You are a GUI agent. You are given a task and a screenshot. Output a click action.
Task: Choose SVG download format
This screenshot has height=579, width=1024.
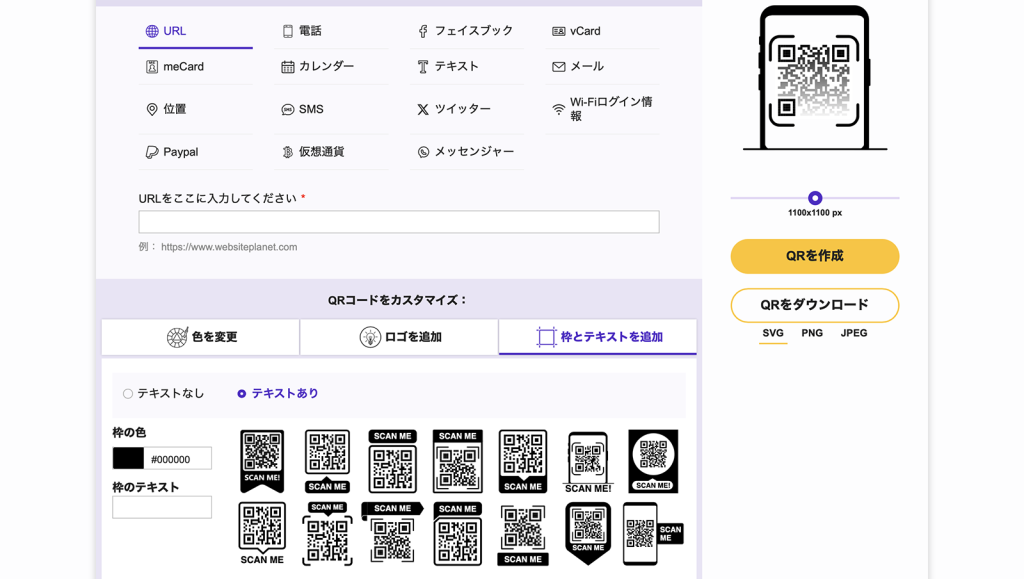(773, 333)
